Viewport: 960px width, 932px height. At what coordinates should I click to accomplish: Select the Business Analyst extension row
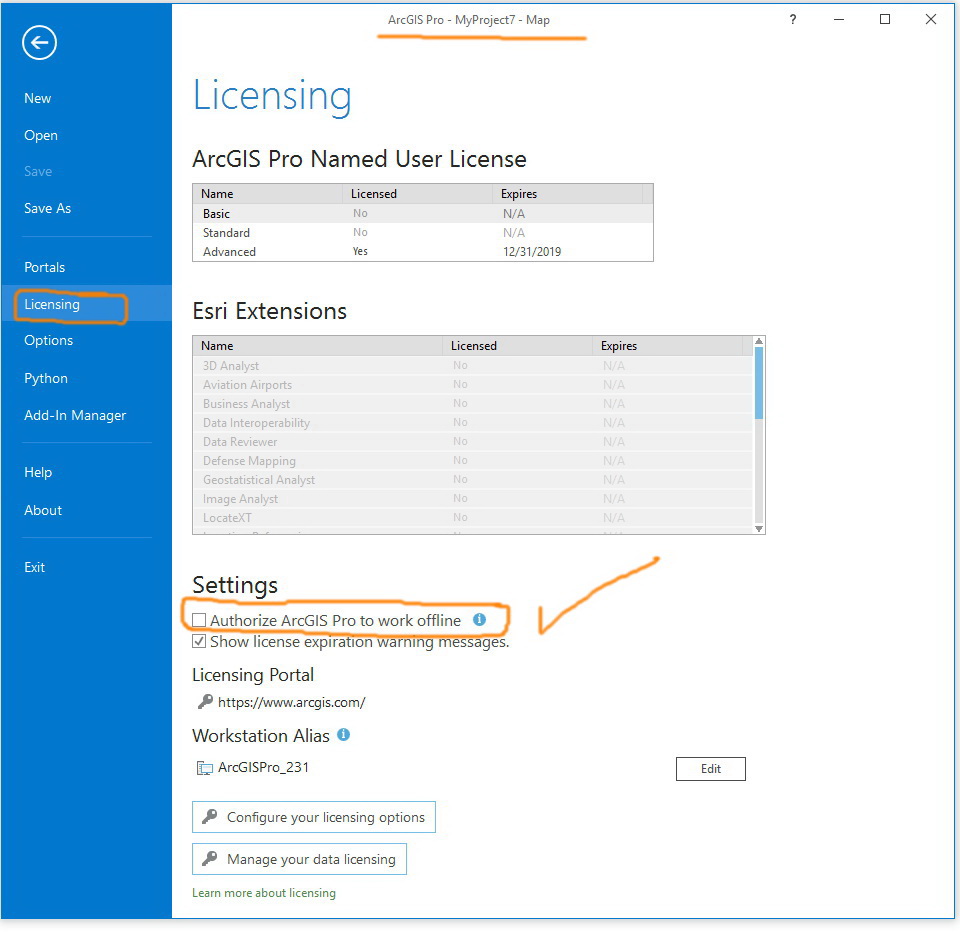click(473, 404)
